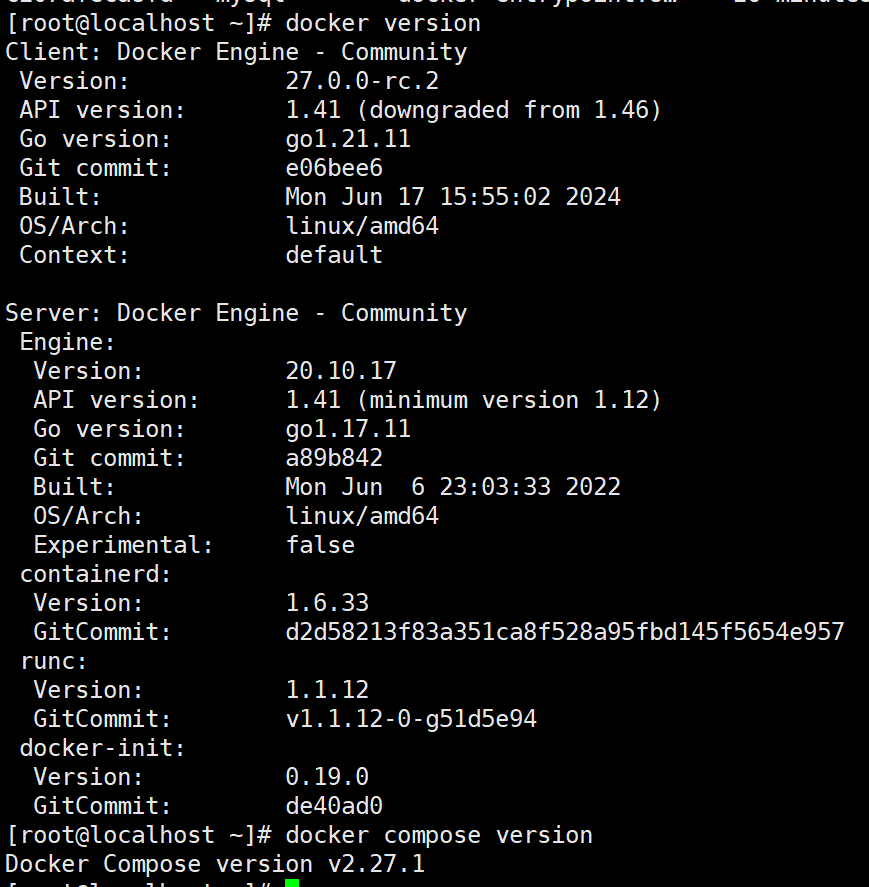Screen dimensions: 869x887
Task: Click the 'Server: Docker Engine - Community' heading
Action: tap(236, 313)
